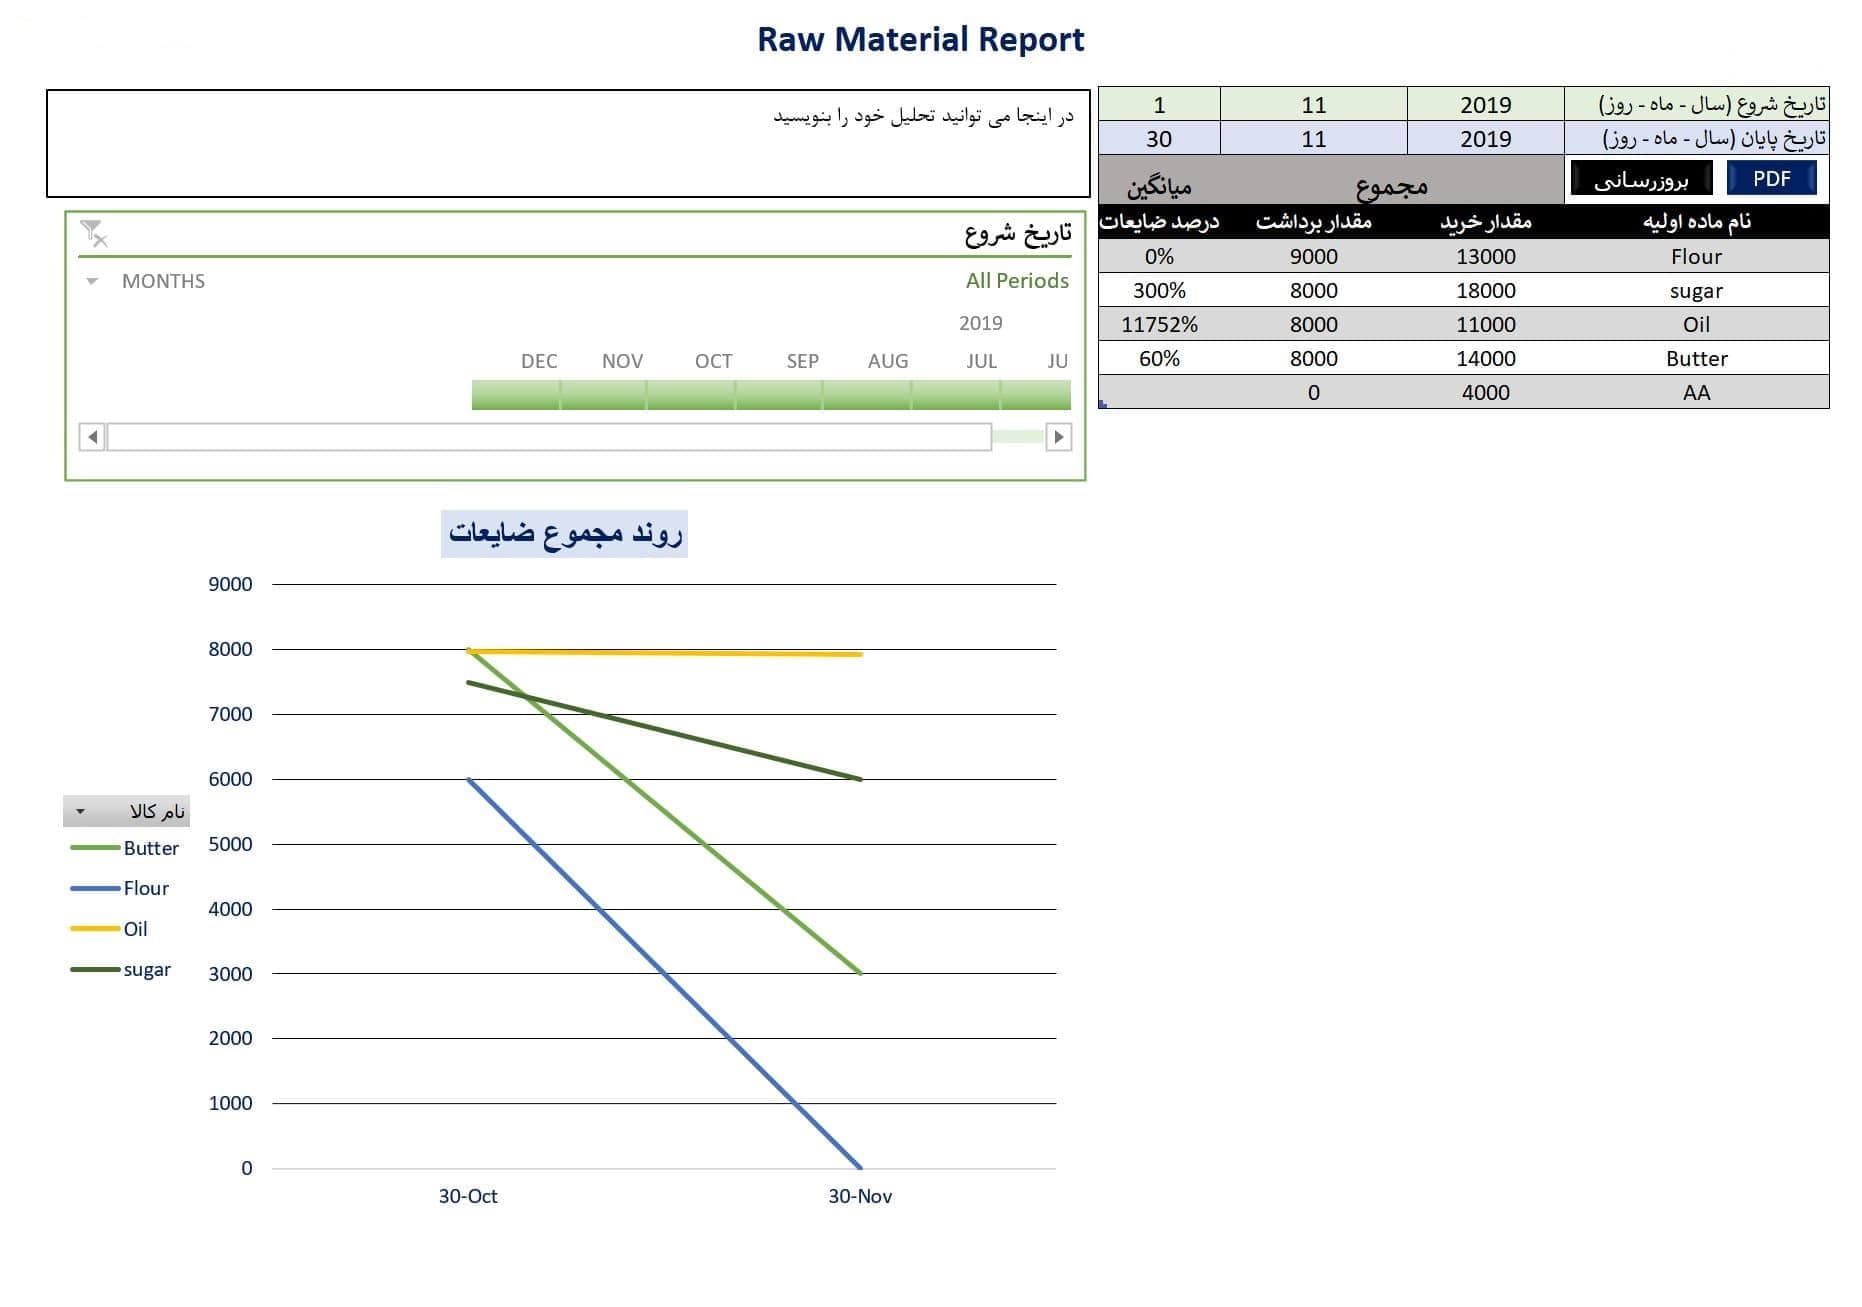Click the All Periods label
1862x1307 pixels.
coord(1017,281)
